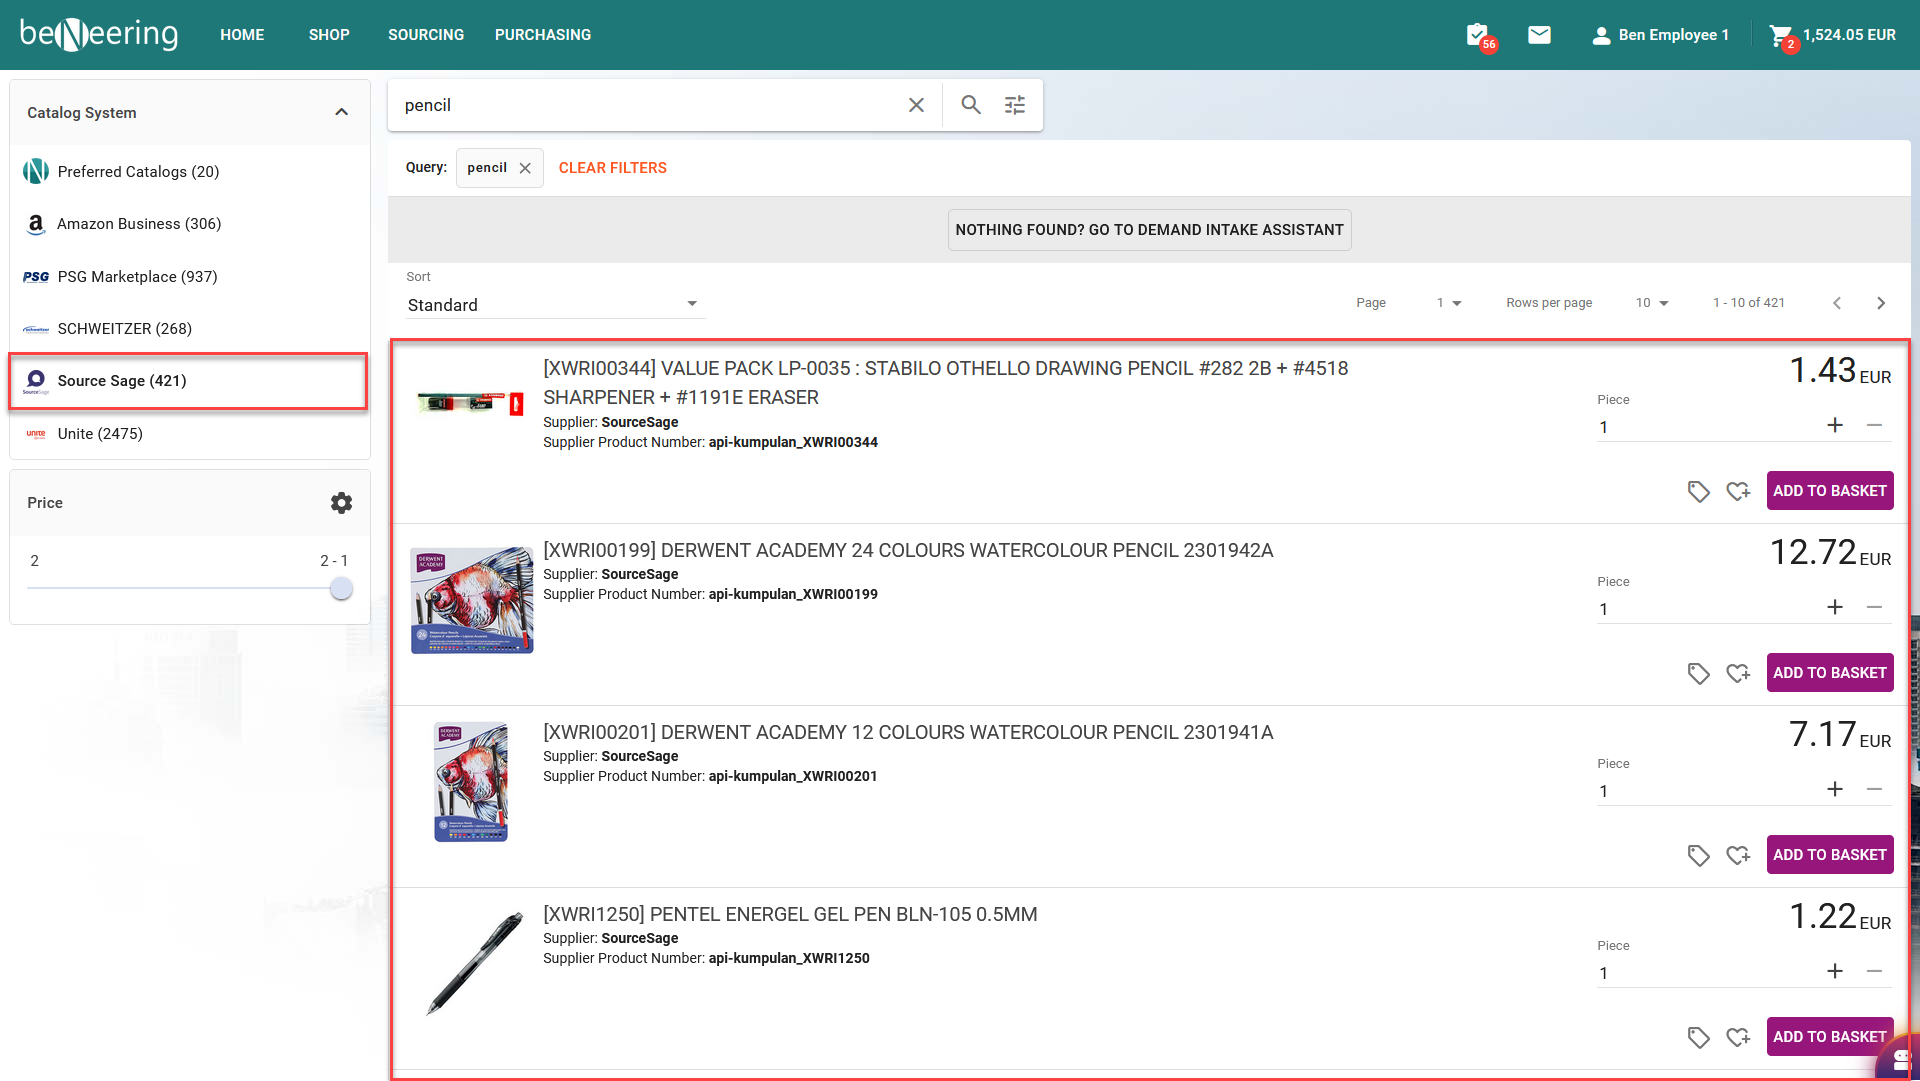Screen dimensions: 1920x1081
Task: Filter by PSG Marketplace catalog
Action: tap(137, 277)
